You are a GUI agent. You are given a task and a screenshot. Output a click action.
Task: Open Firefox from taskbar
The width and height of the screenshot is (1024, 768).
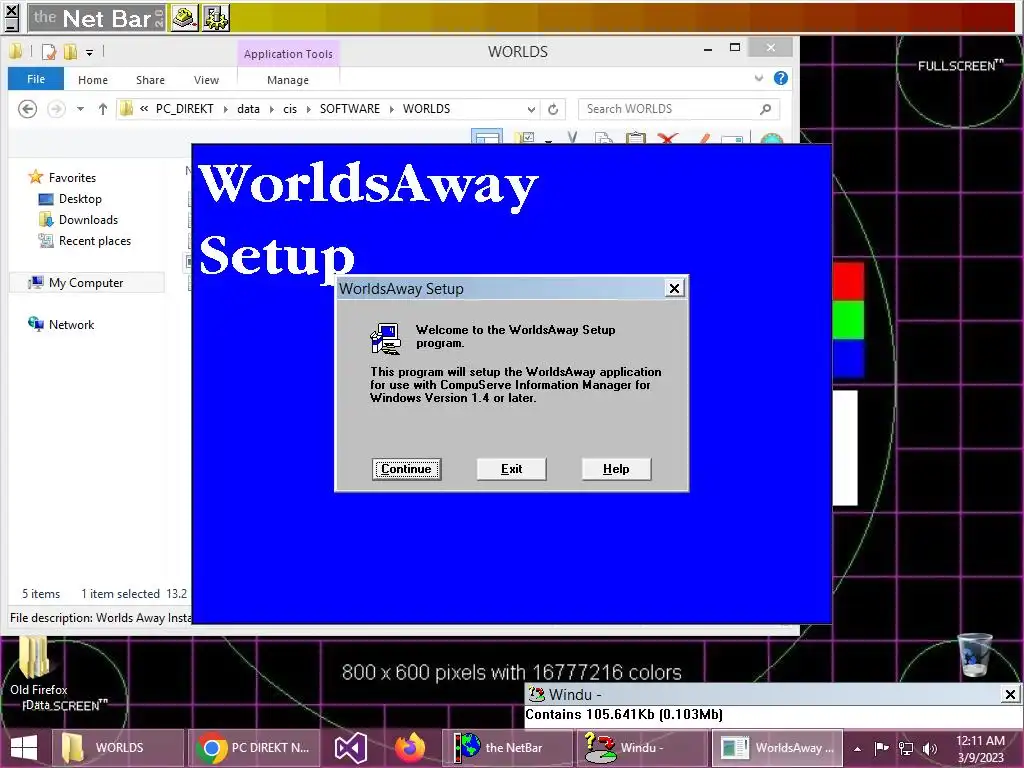point(410,748)
